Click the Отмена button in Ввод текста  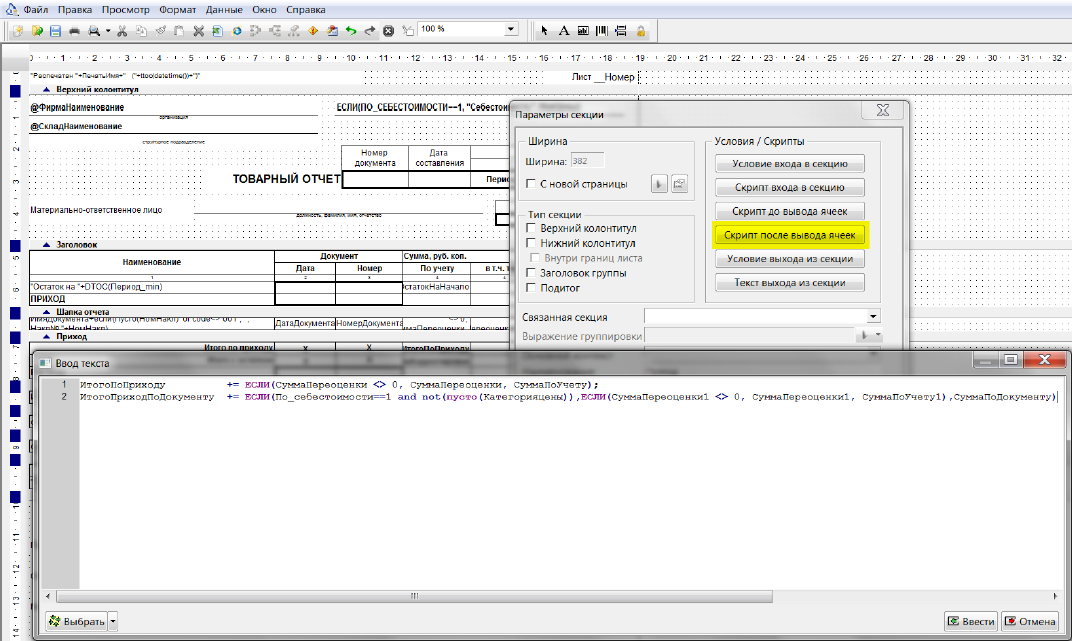(x=1030, y=621)
